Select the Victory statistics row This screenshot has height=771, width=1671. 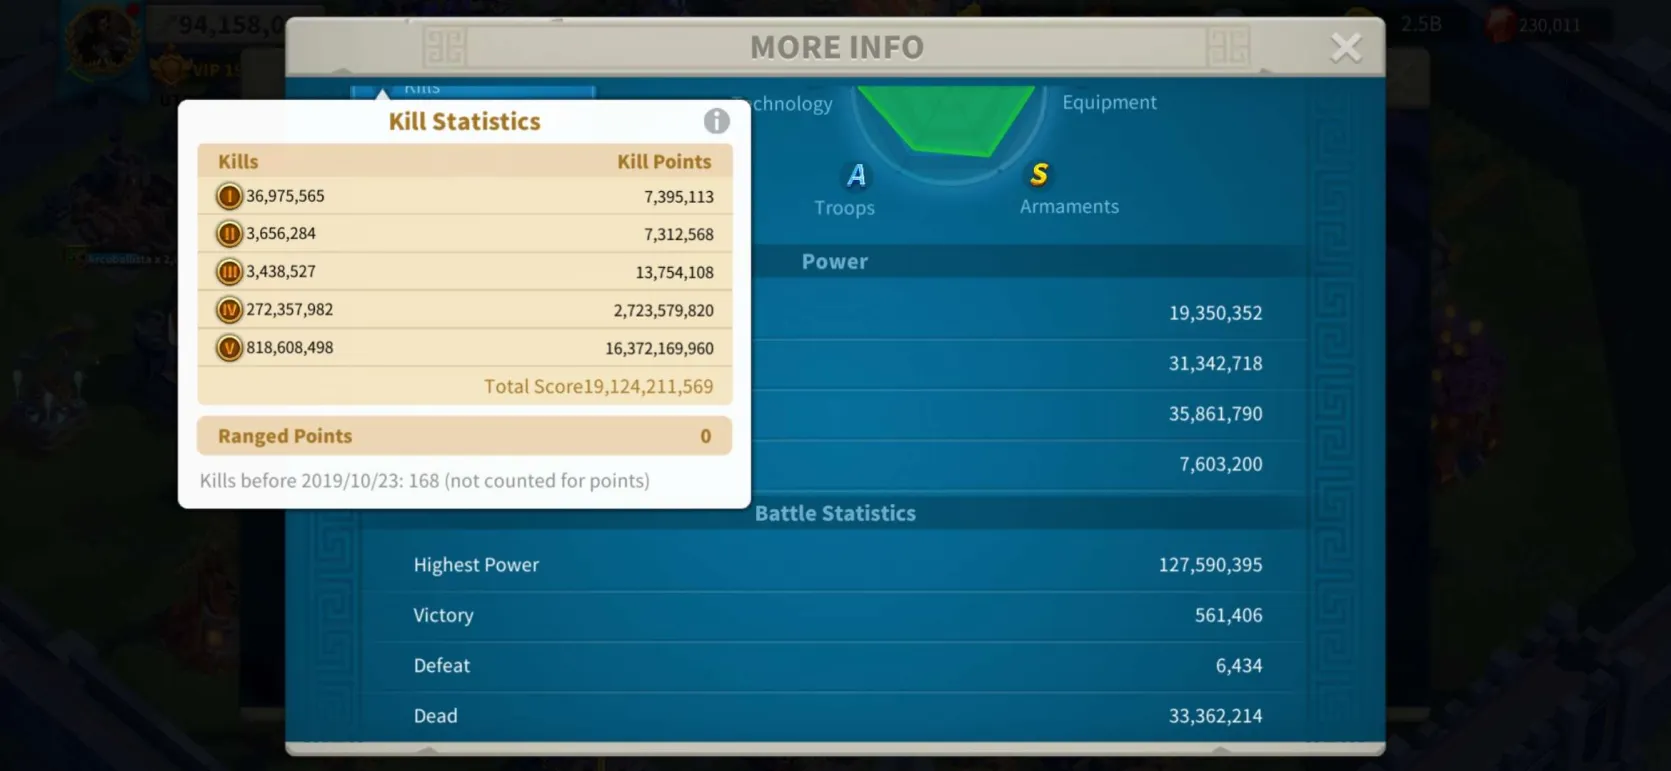[836, 616]
